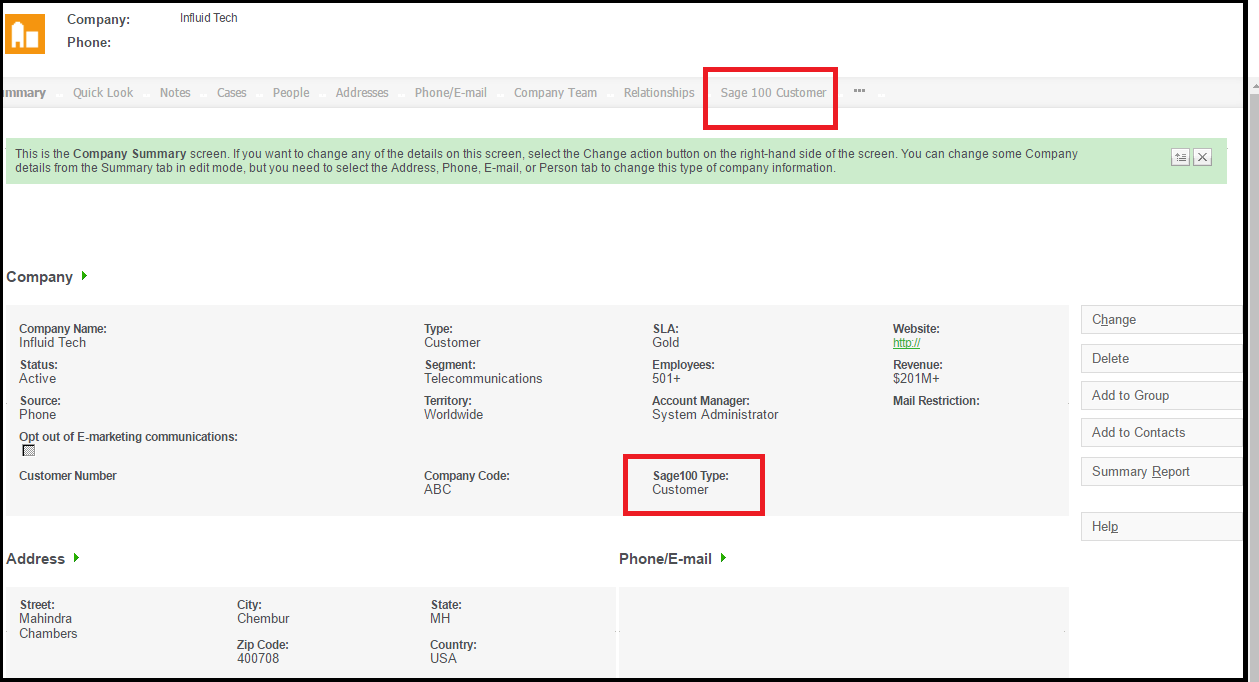
Task: Click the Zip Code value 400708
Action: (x=257, y=659)
